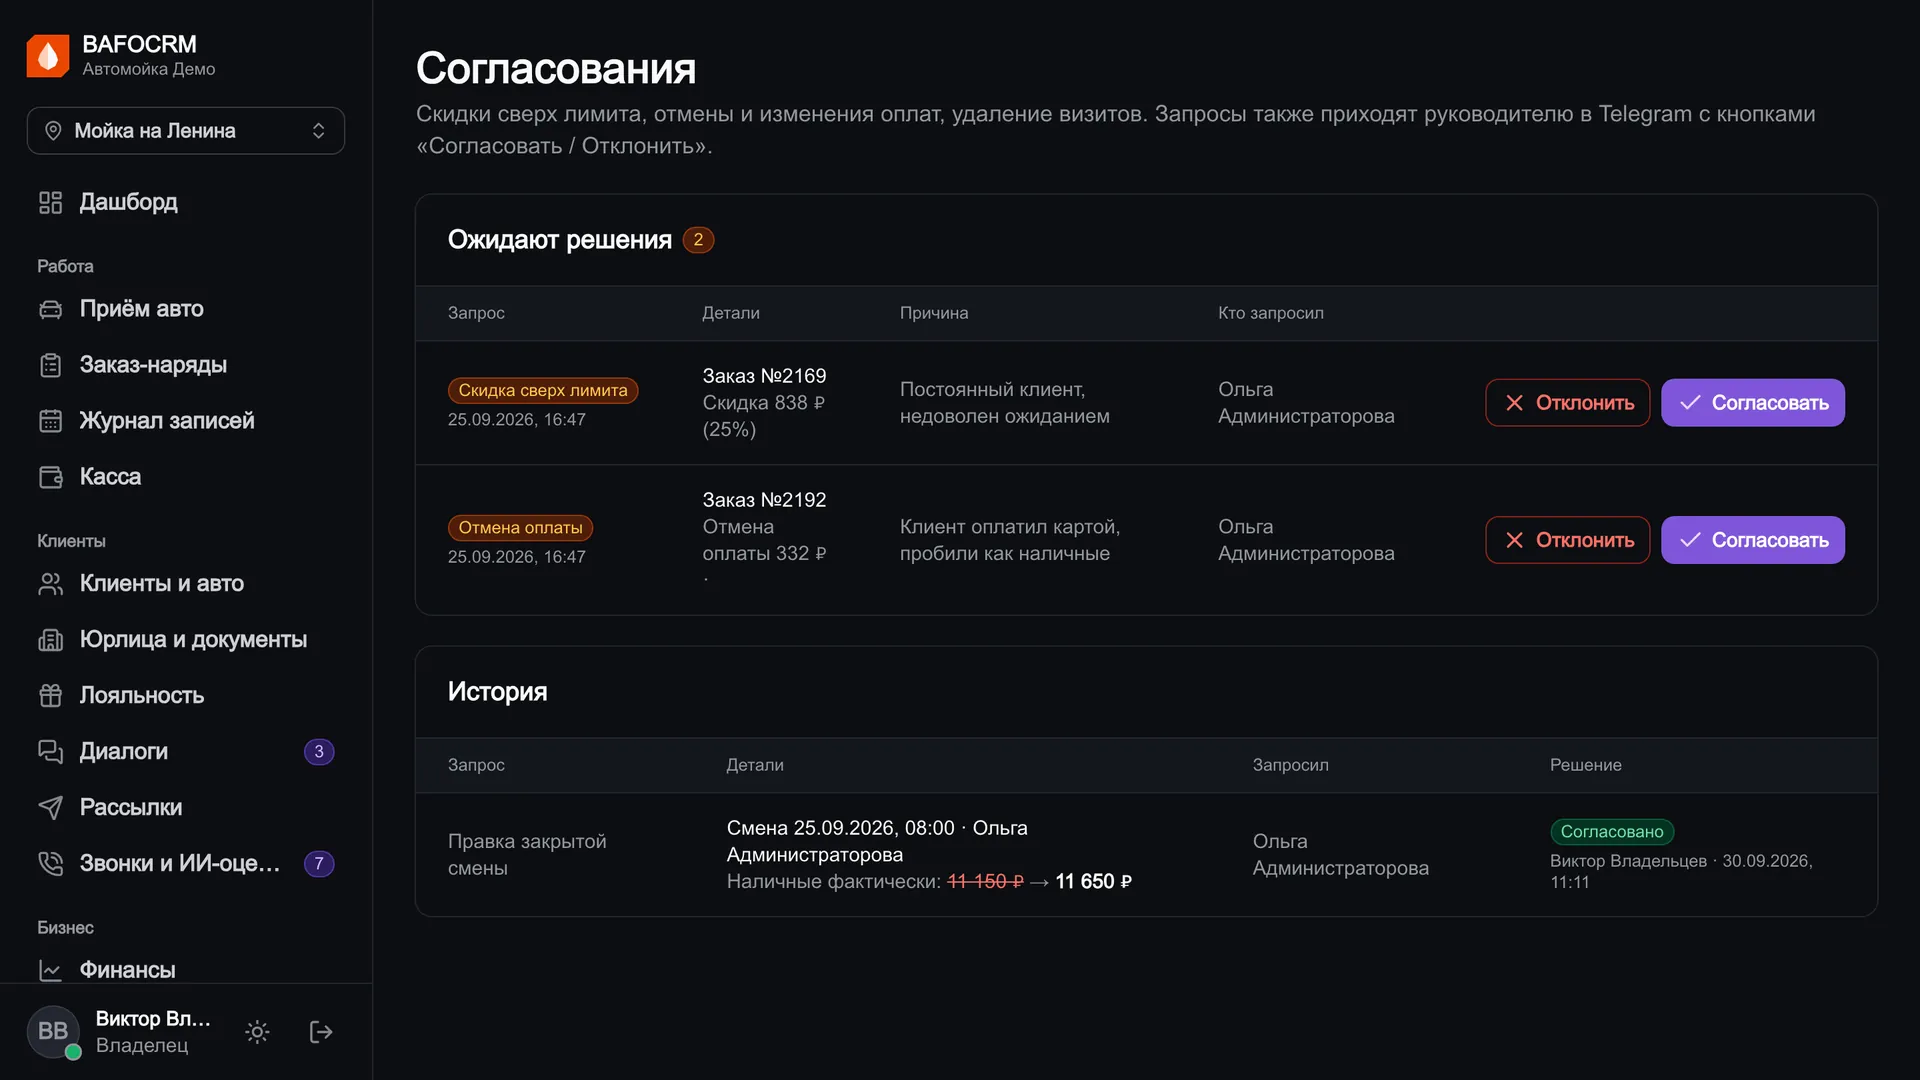This screenshot has width=1920, height=1080.
Task: Toggle light theme with sun icon
Action: 257,1032
